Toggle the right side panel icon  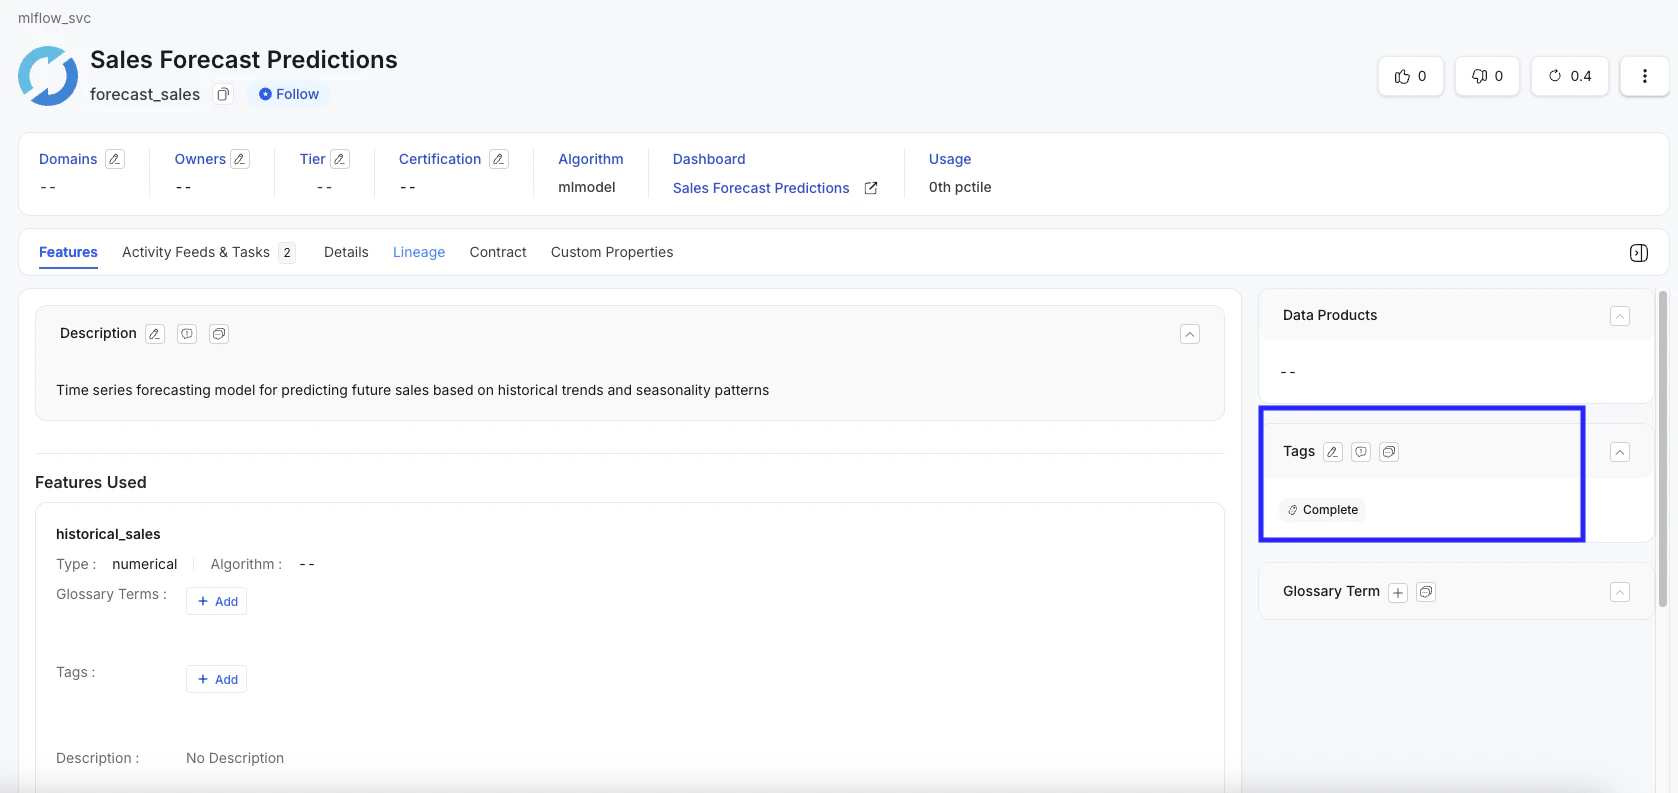tap(1639, 253)
